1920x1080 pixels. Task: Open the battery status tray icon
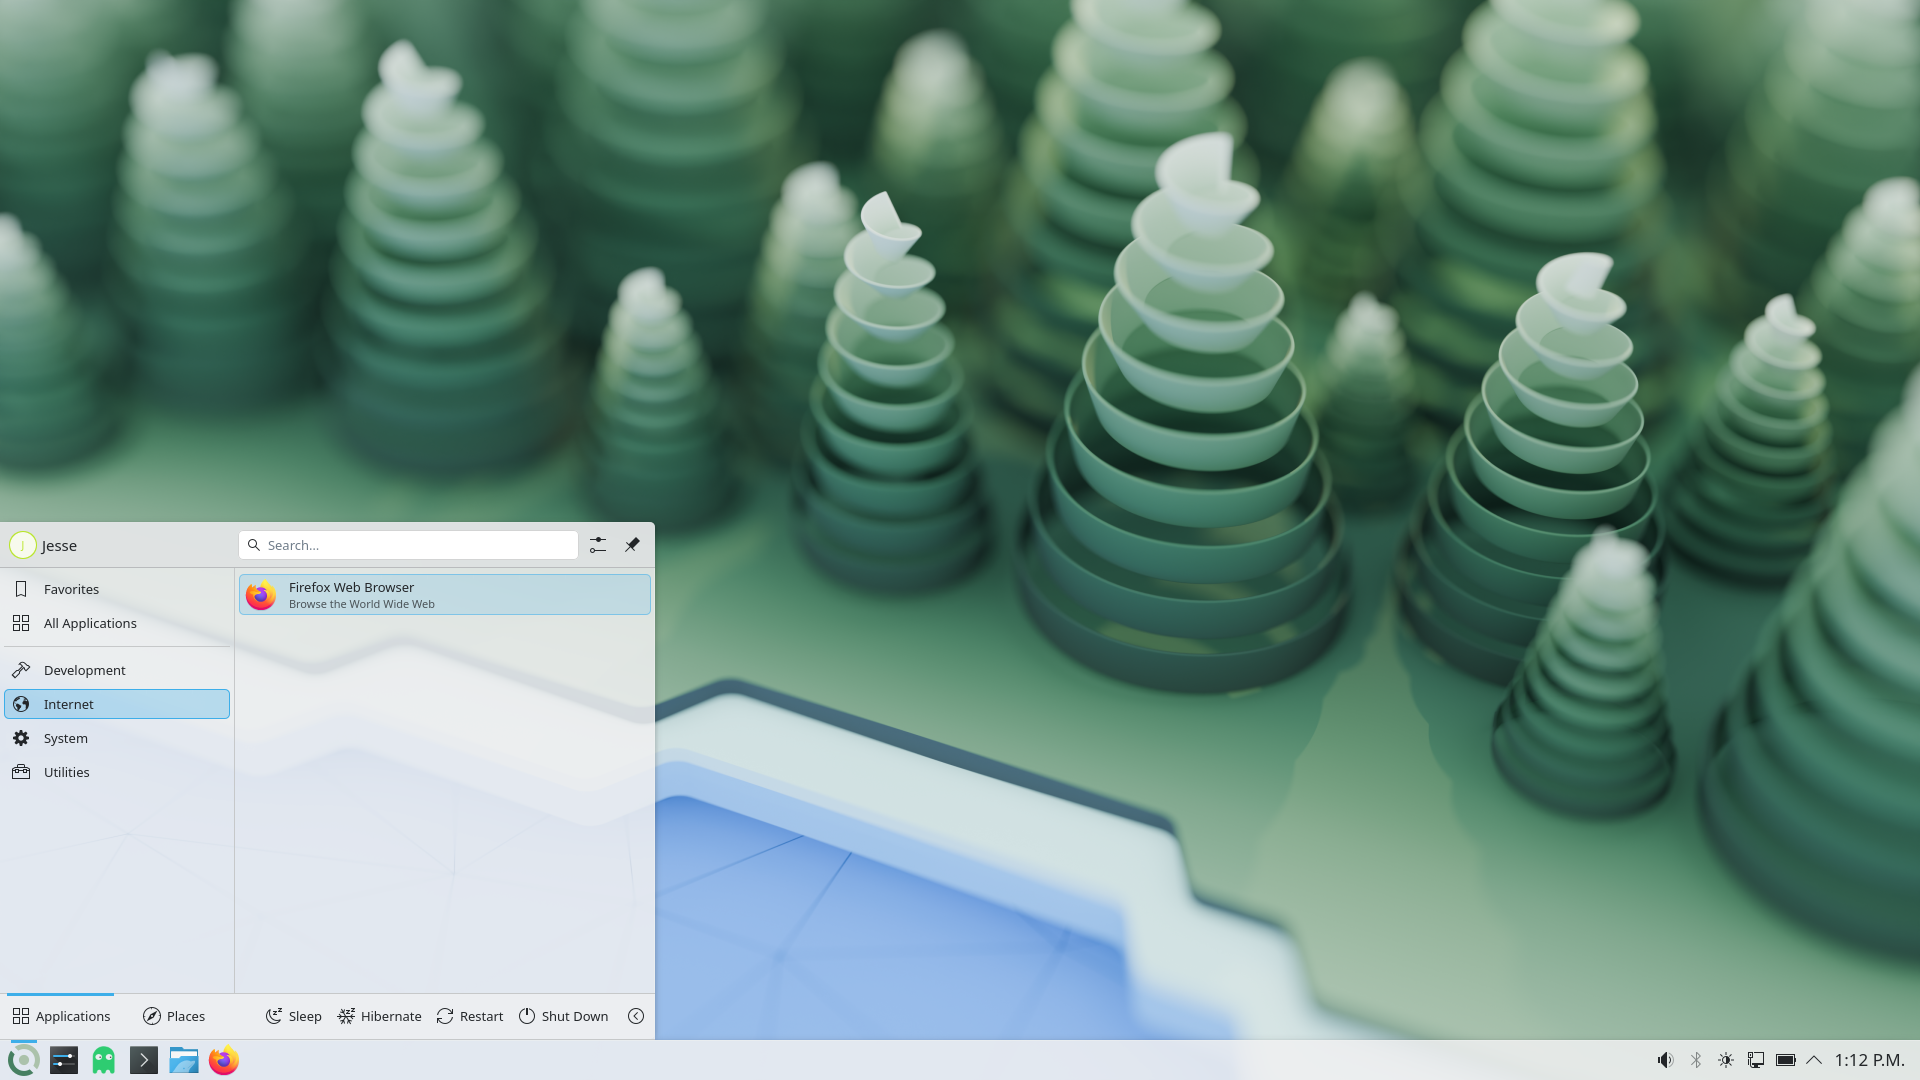tap(1786, 1060)
